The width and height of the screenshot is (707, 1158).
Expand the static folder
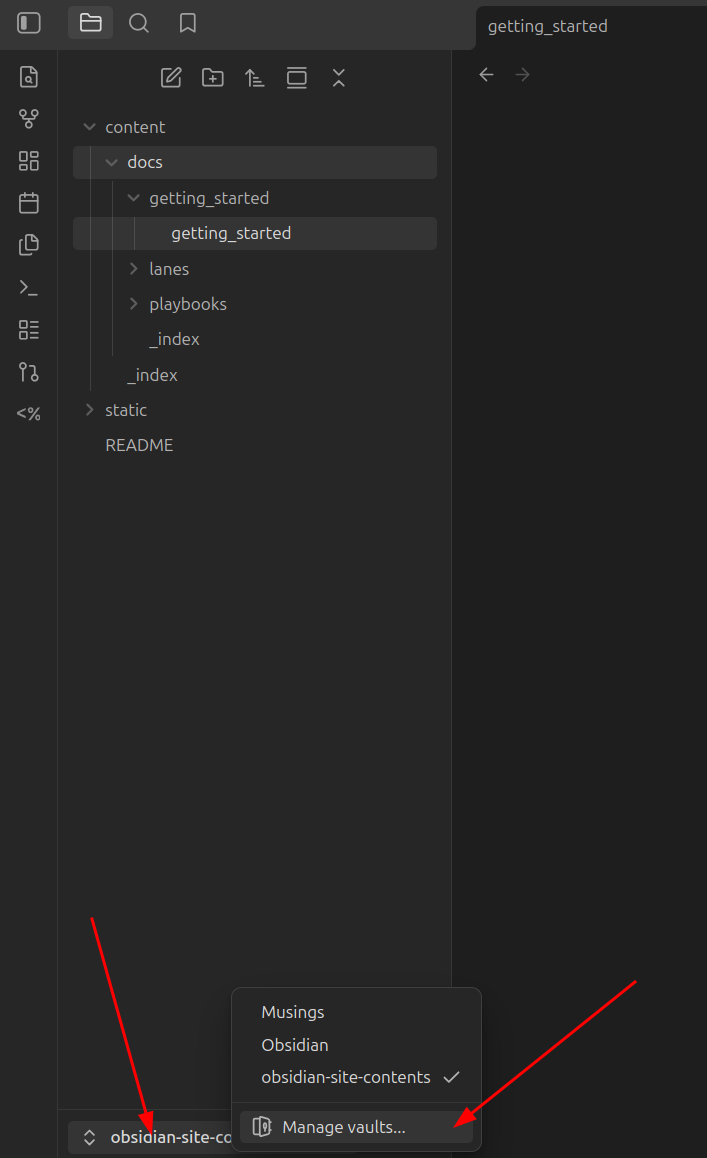pyautogui.click(x=125, y=410)
